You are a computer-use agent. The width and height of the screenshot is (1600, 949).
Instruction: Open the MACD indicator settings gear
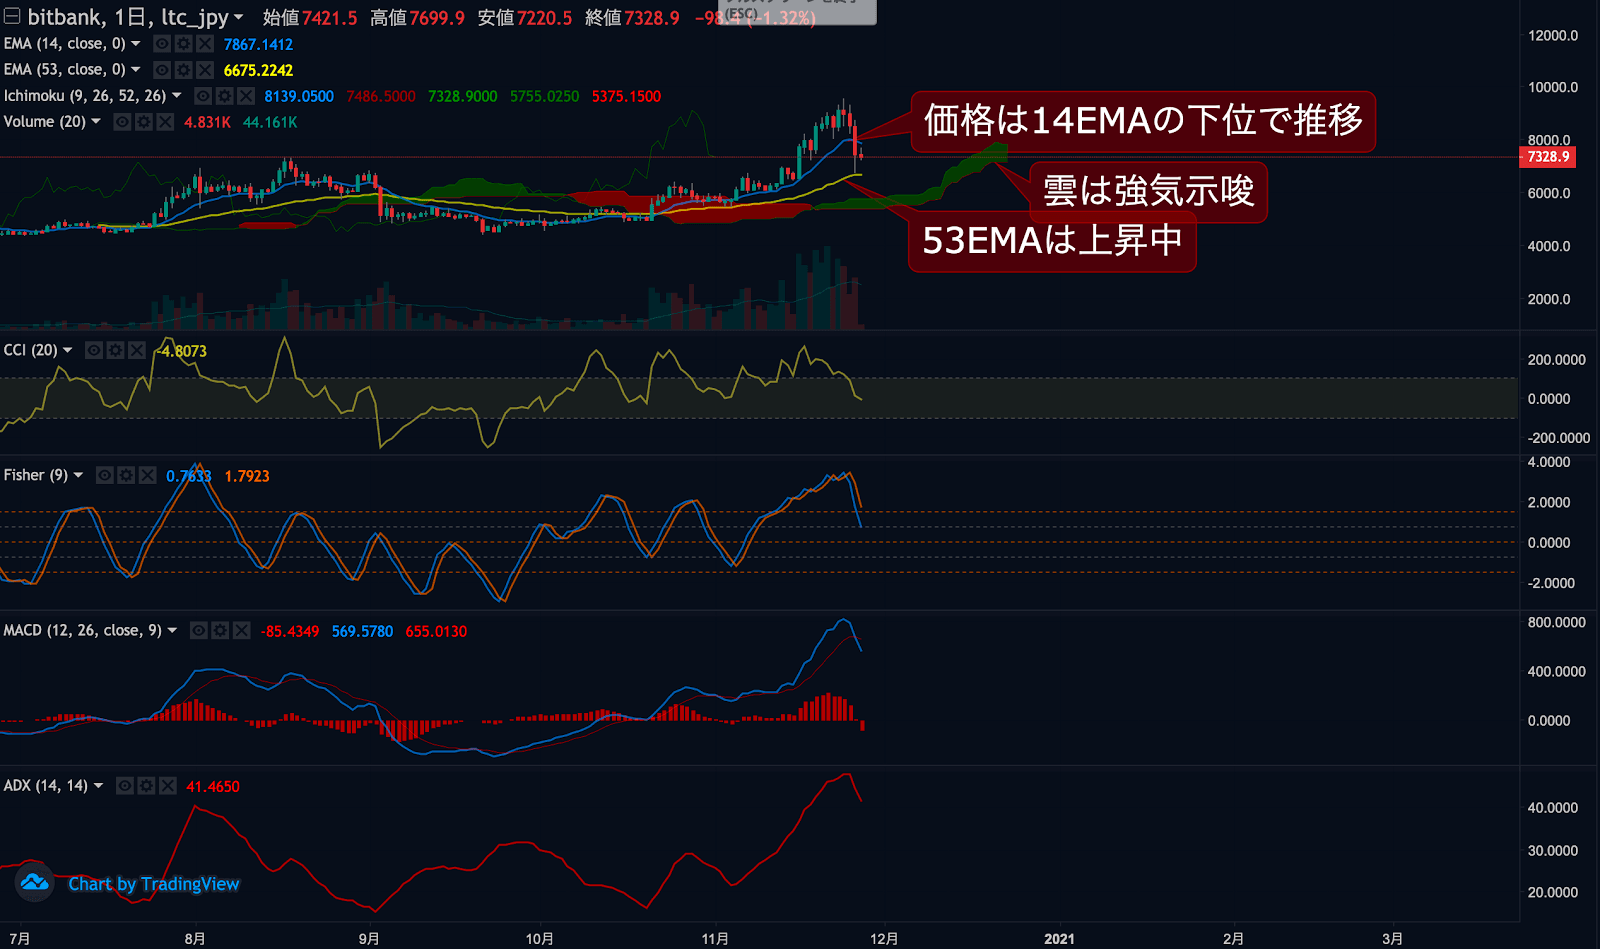[x=220, y=631]
